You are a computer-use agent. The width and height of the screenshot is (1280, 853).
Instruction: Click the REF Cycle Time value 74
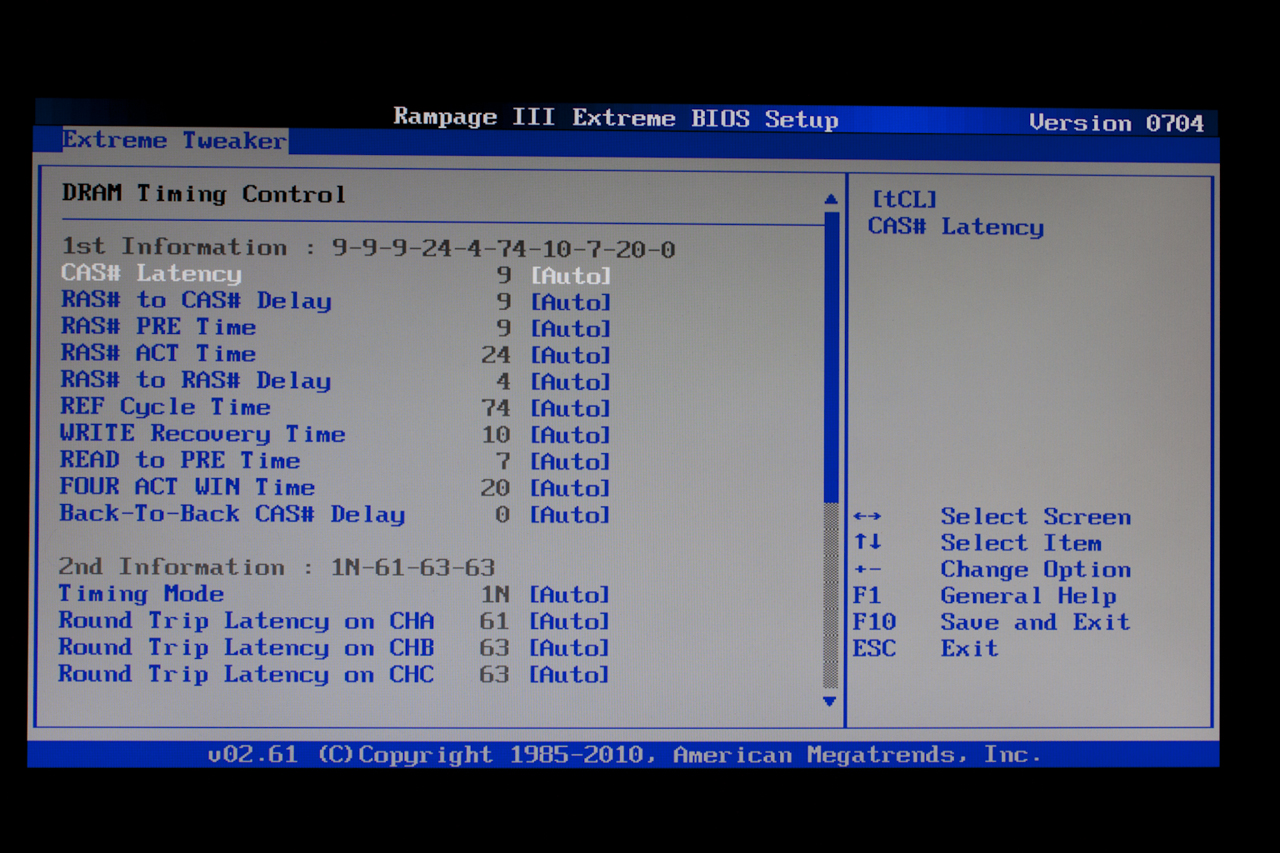(495, 408)
